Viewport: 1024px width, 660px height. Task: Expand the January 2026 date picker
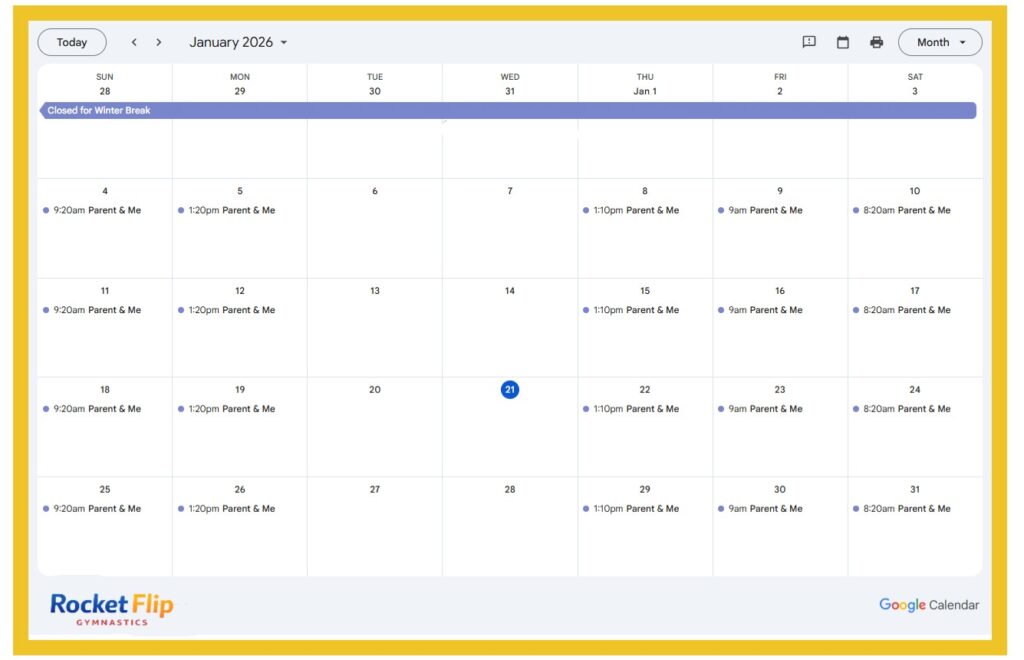[238, 42]
